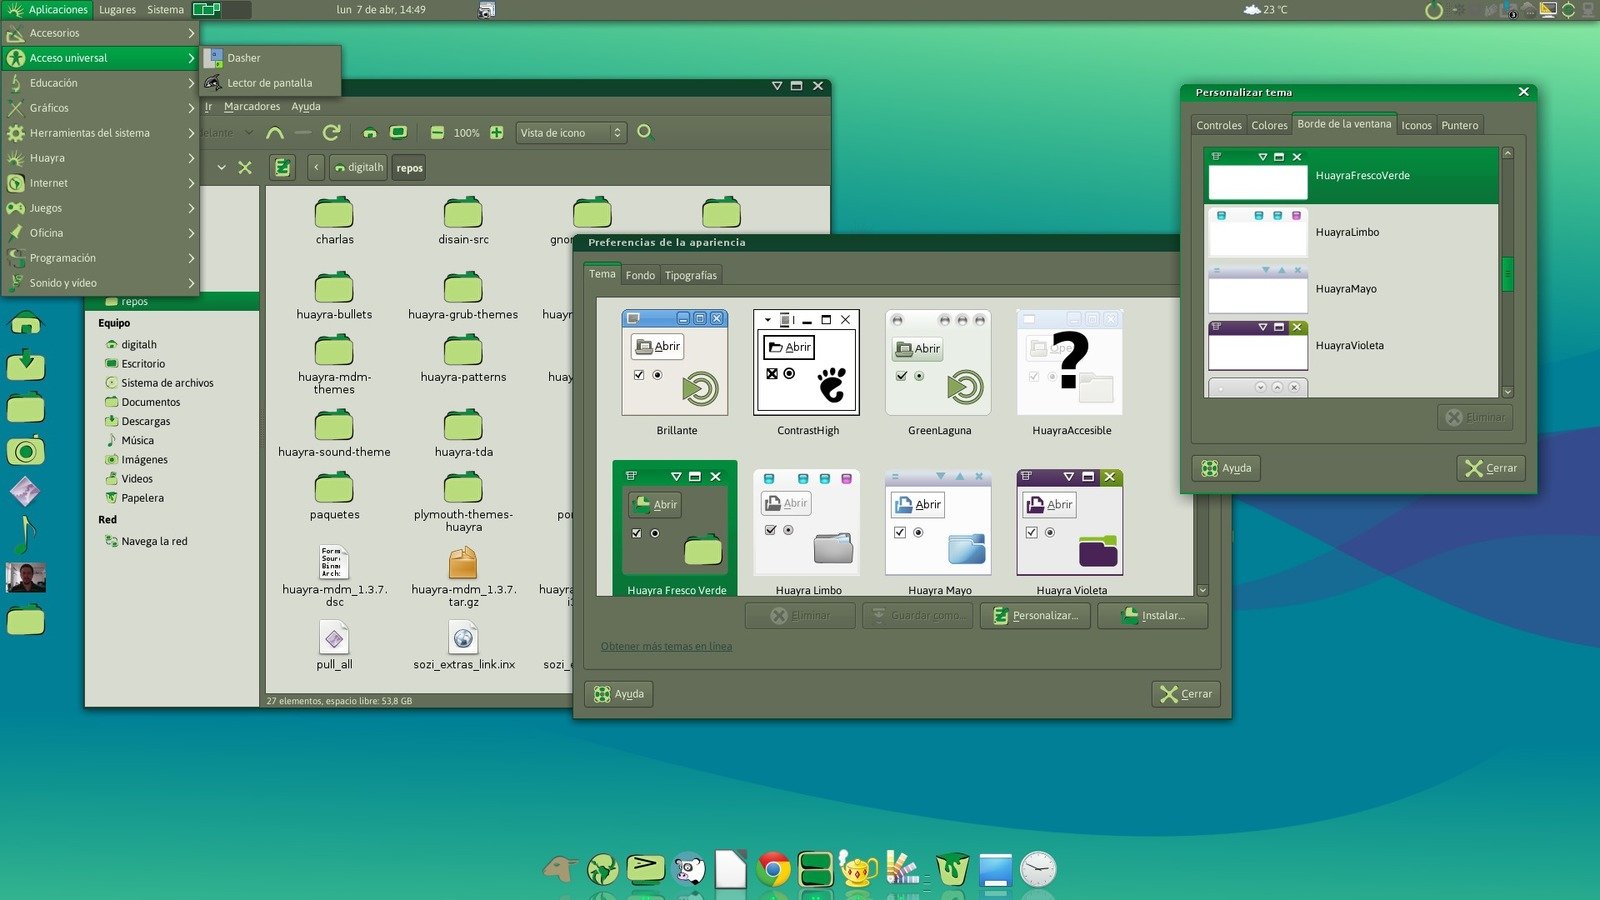This screenshot has width=1600, height=900.
Task: Click the Computer icon in file manager toolbar
Action: [x=398, y=133]
